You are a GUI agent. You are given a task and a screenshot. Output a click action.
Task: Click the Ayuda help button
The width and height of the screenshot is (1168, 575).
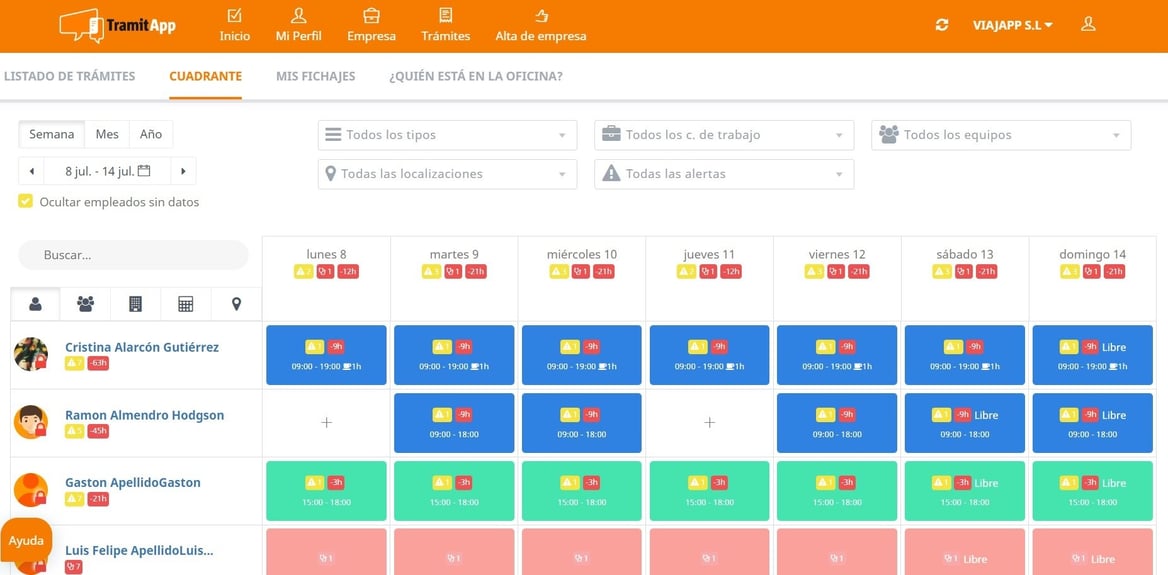point(26,541)
